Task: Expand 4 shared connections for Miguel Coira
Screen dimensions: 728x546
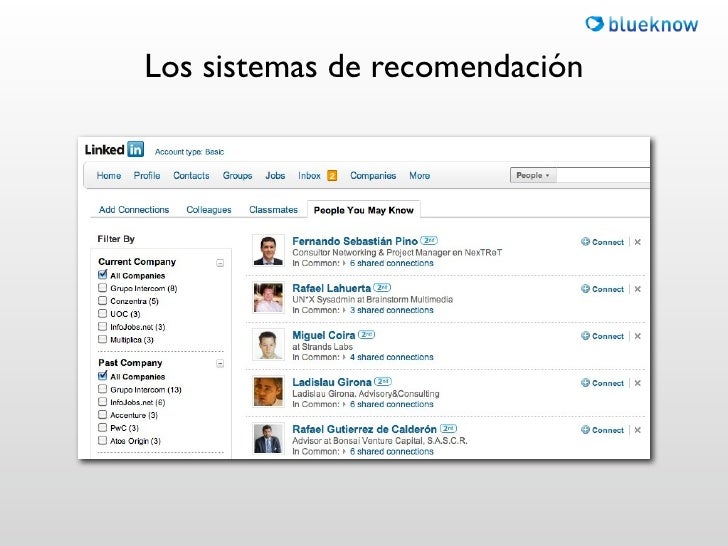Action: (391, 357)
